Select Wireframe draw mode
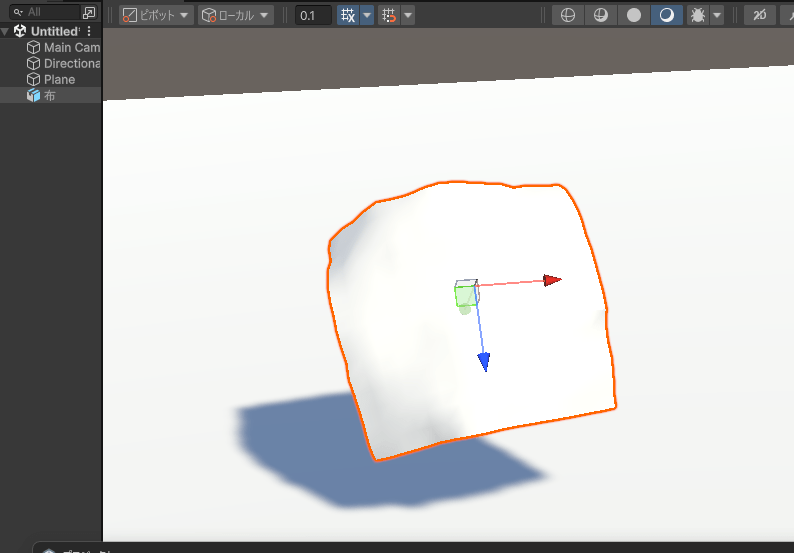The image size is (794, 553). (568, 16)
